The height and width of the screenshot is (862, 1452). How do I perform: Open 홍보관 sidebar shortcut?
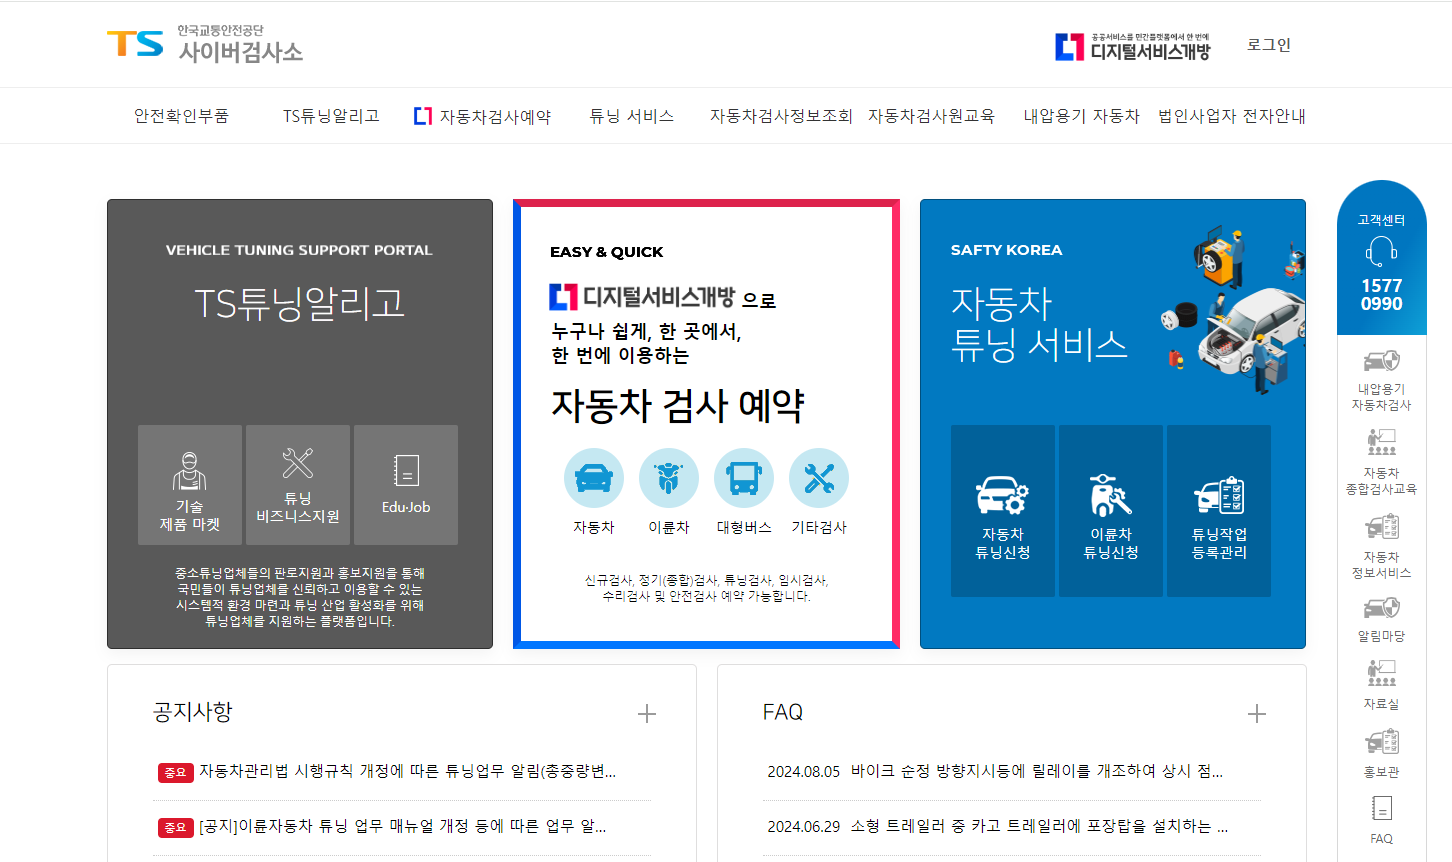tap(1381, 753)
